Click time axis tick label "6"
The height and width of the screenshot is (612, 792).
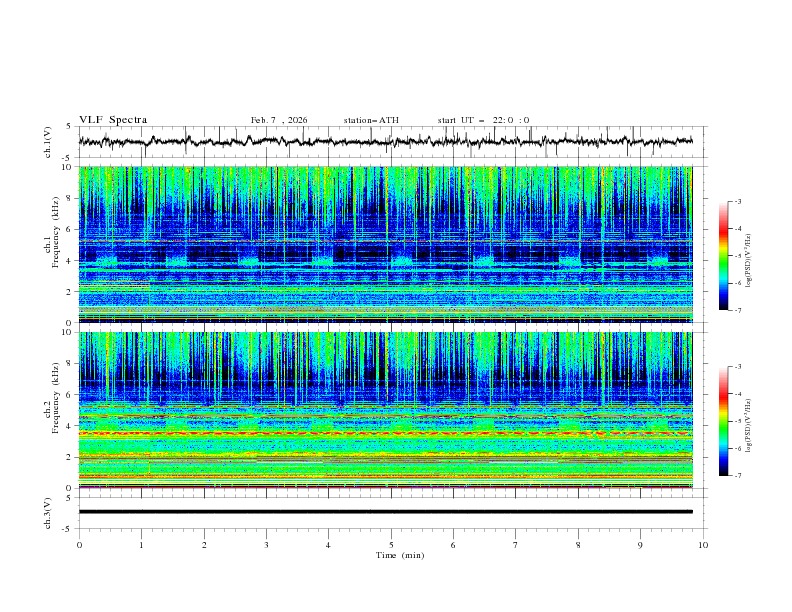pos(454,545)
